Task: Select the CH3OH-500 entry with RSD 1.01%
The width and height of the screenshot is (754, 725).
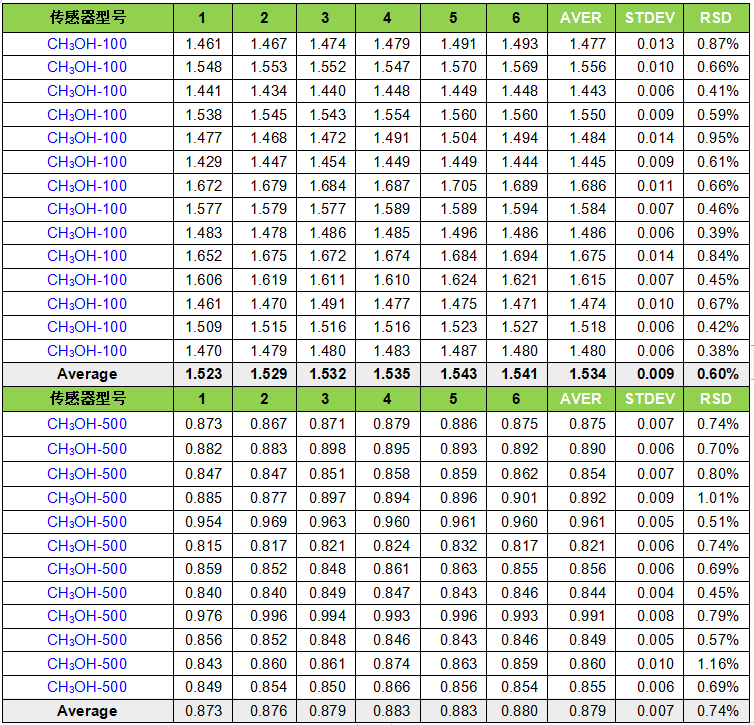Action: [x=87, y=498]
